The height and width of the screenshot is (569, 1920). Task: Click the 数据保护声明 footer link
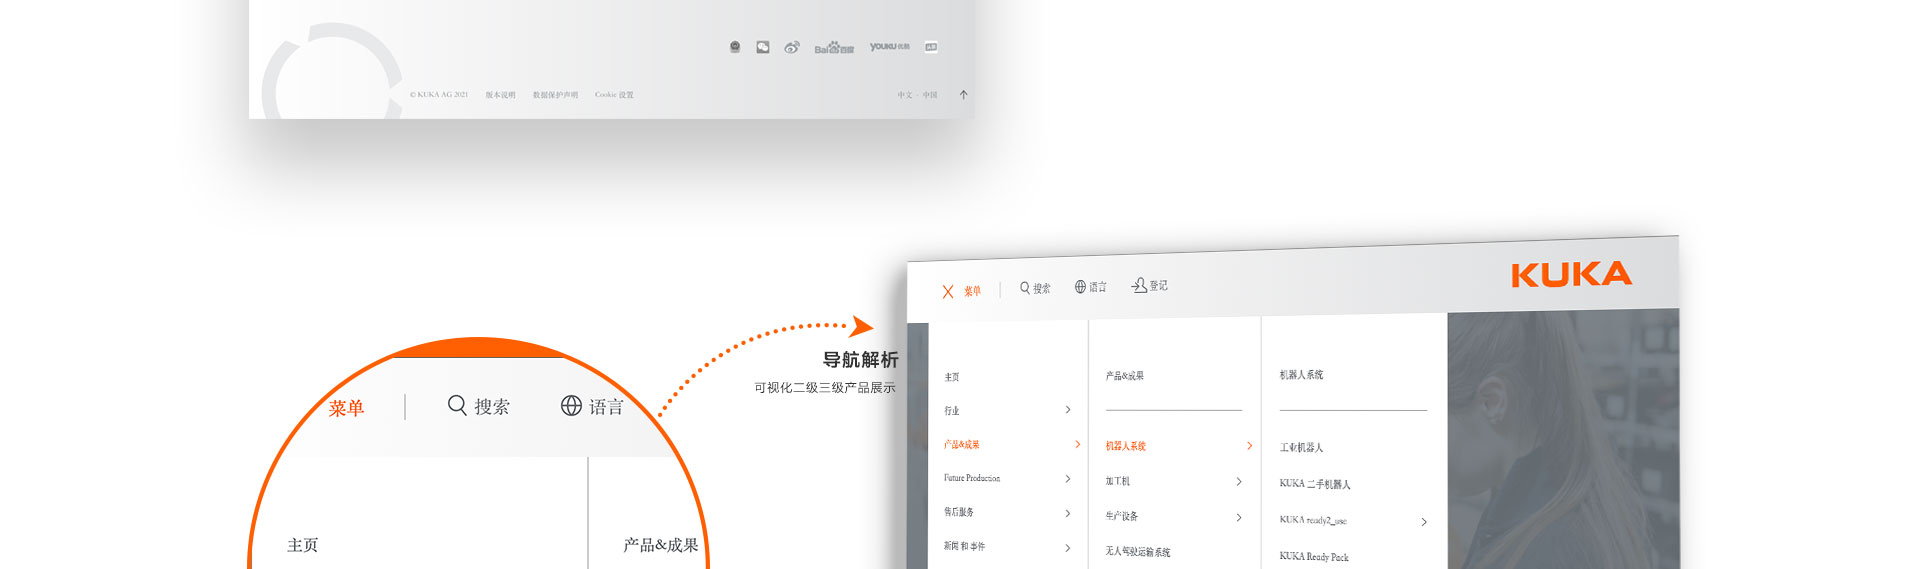click(555, 95)
